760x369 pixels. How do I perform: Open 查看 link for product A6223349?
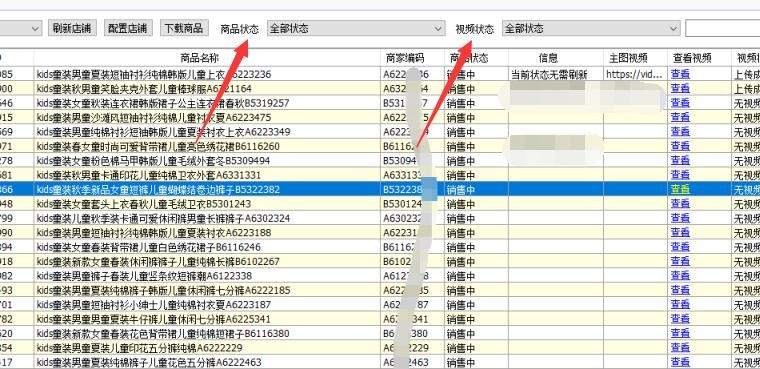(x=680, y=132)
